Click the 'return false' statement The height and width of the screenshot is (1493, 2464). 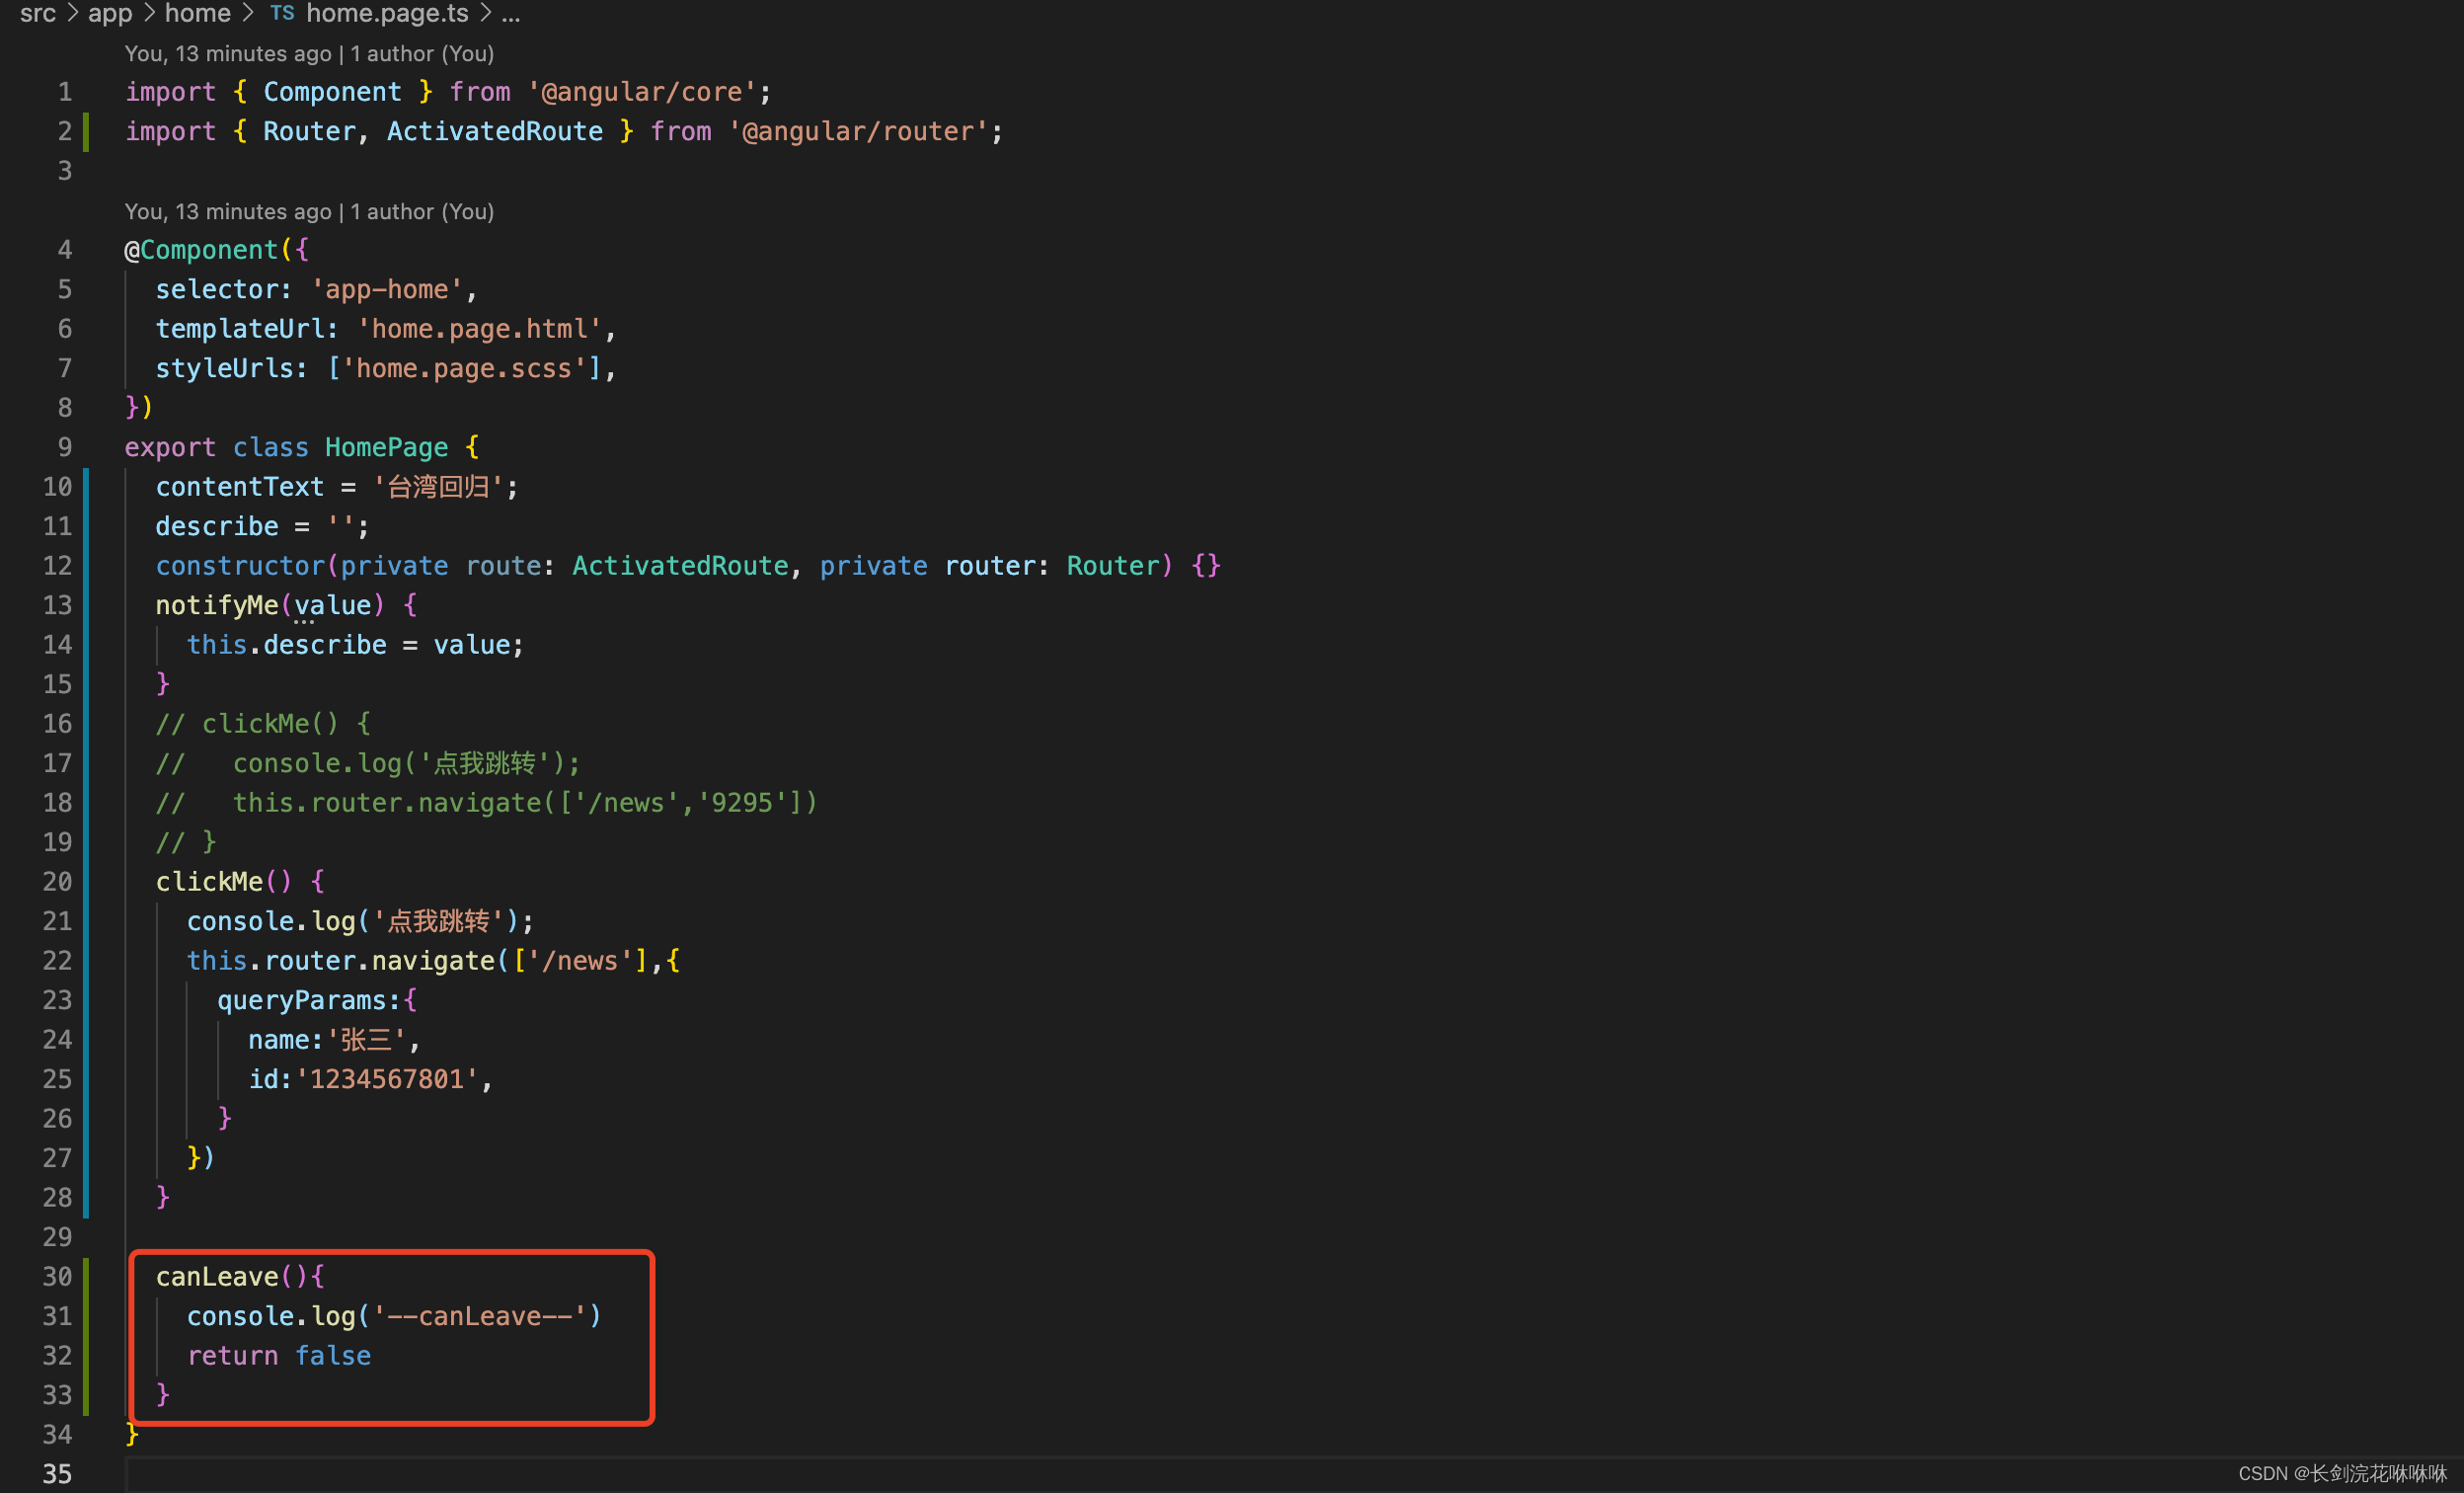[279, 1356]
